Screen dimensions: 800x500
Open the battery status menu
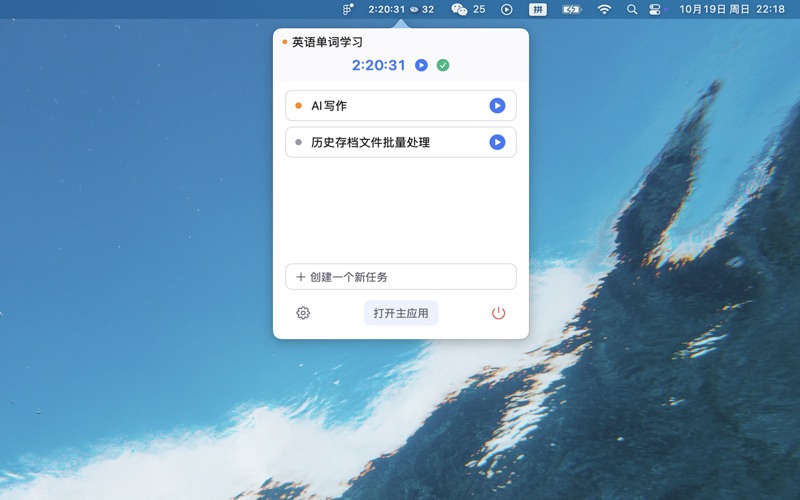pyautogui.click(x=571, y=9)
